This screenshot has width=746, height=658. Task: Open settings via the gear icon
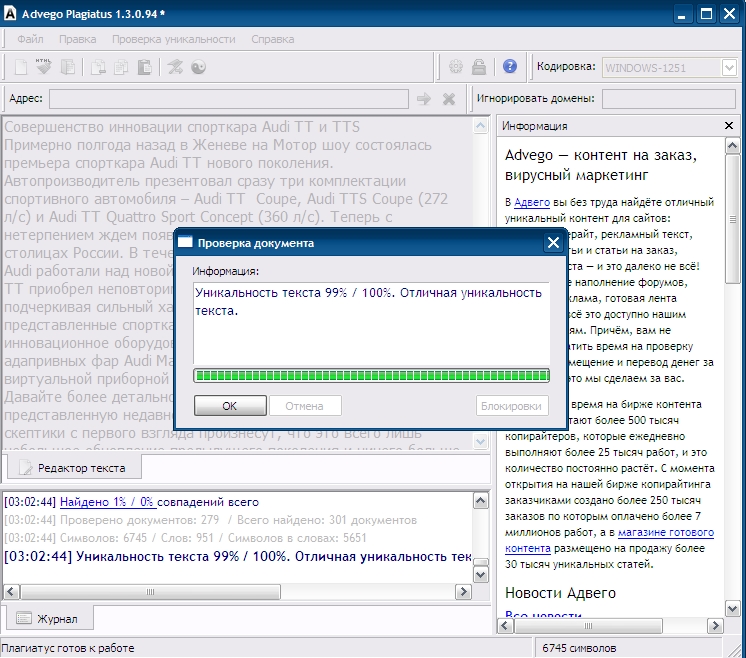456,68
